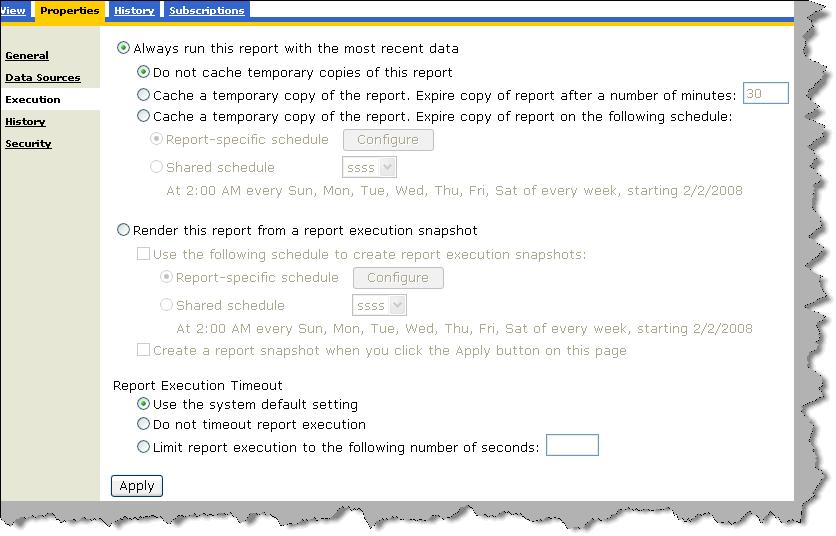Select cache expiring after number of minutes
This screenshot has width=836, height=536.
point(143,94)
